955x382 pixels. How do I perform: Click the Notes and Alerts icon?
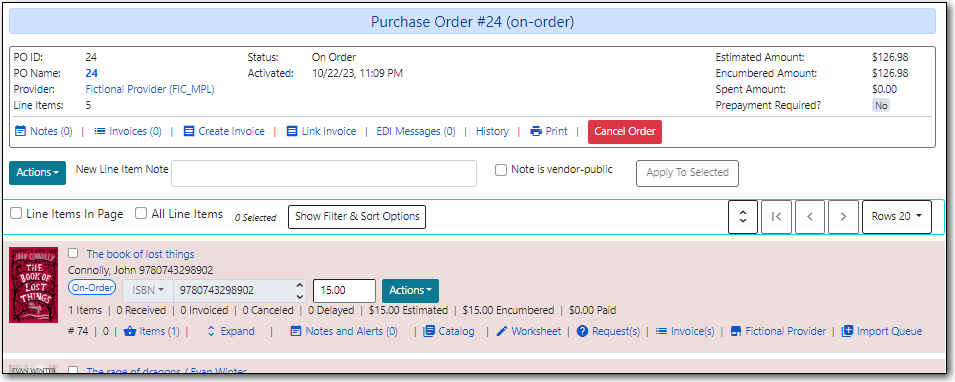click(296, 331)
